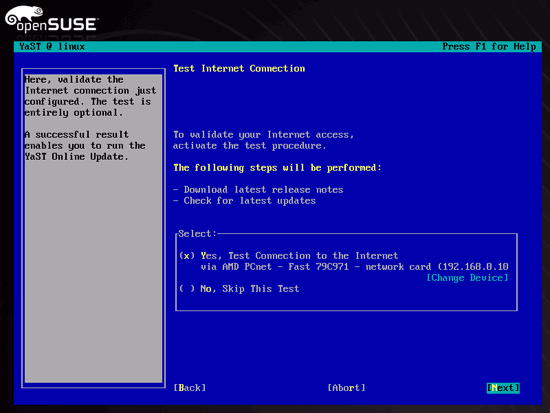This screenshot has width=550, height=413.
Task: Click the following steps will be performed line
Action: [277, 168]
